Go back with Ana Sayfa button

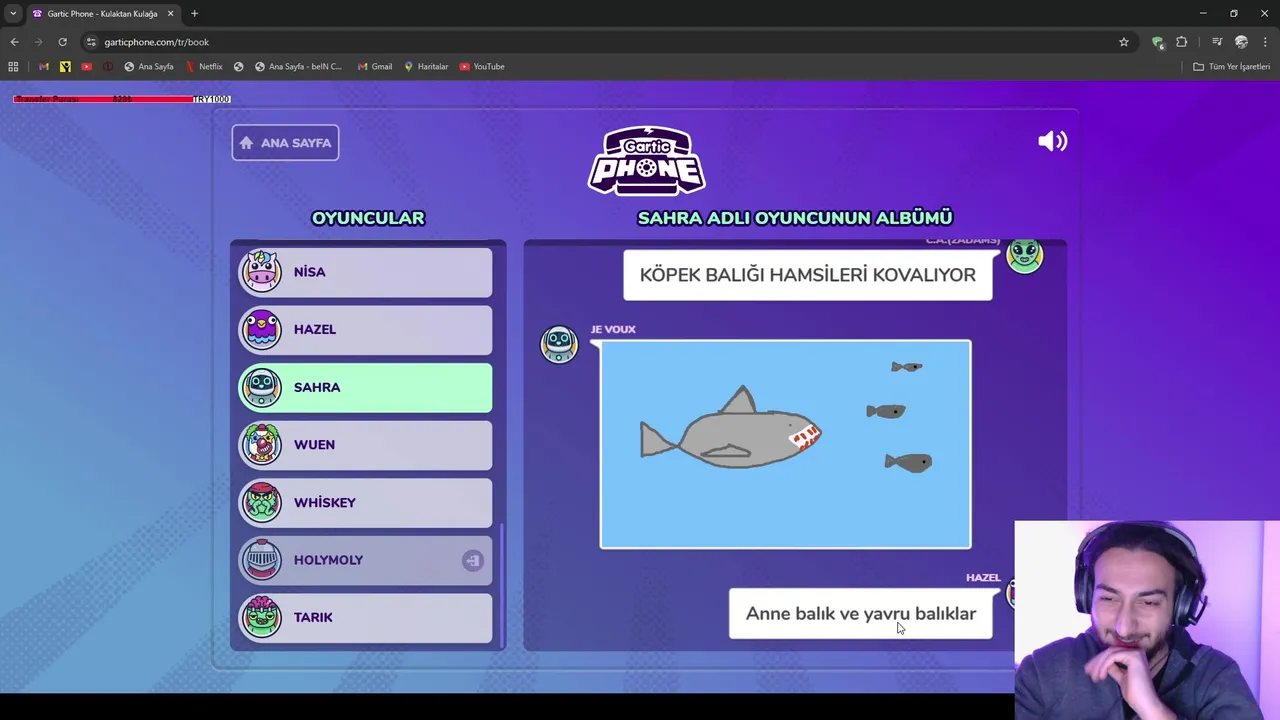(285, 143)
